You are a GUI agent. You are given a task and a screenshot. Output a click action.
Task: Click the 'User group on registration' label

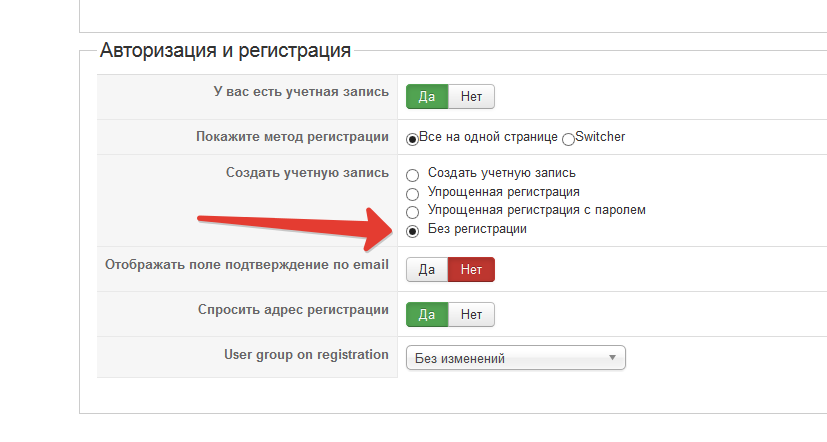click(306, 355)
